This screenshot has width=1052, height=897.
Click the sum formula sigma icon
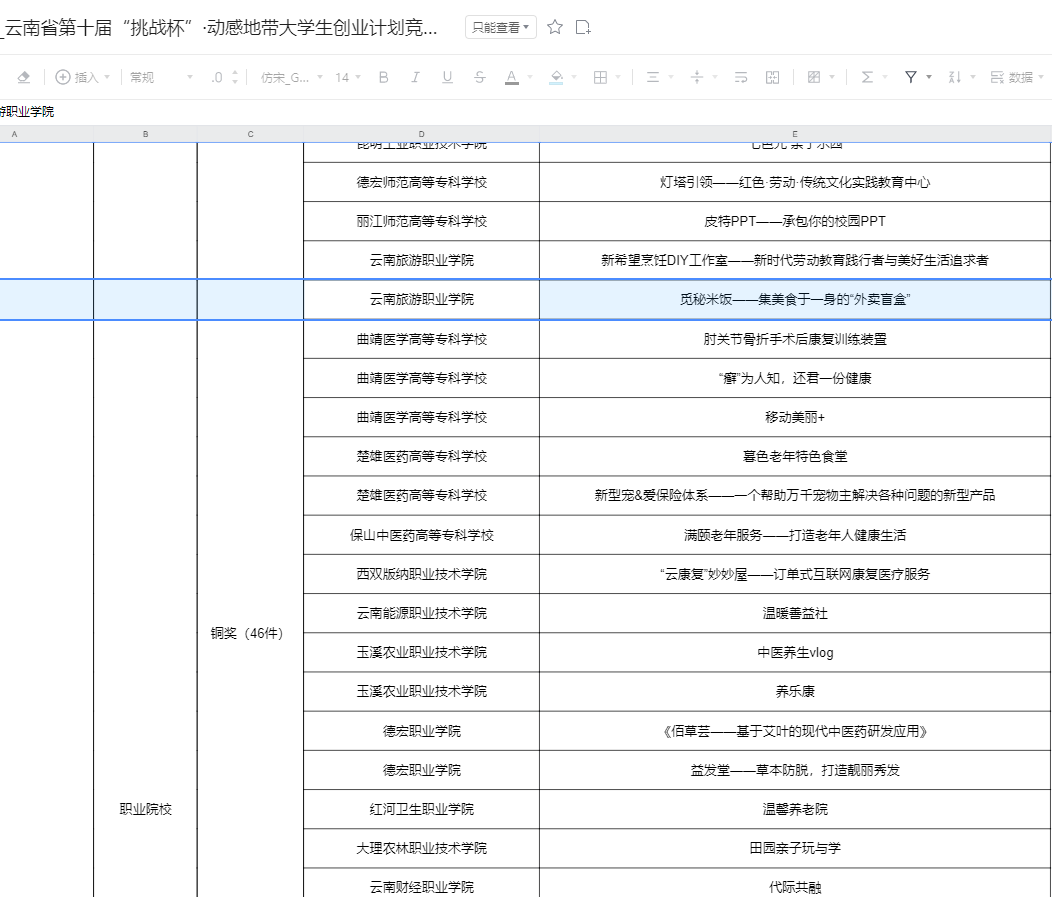tap(867, 77)
